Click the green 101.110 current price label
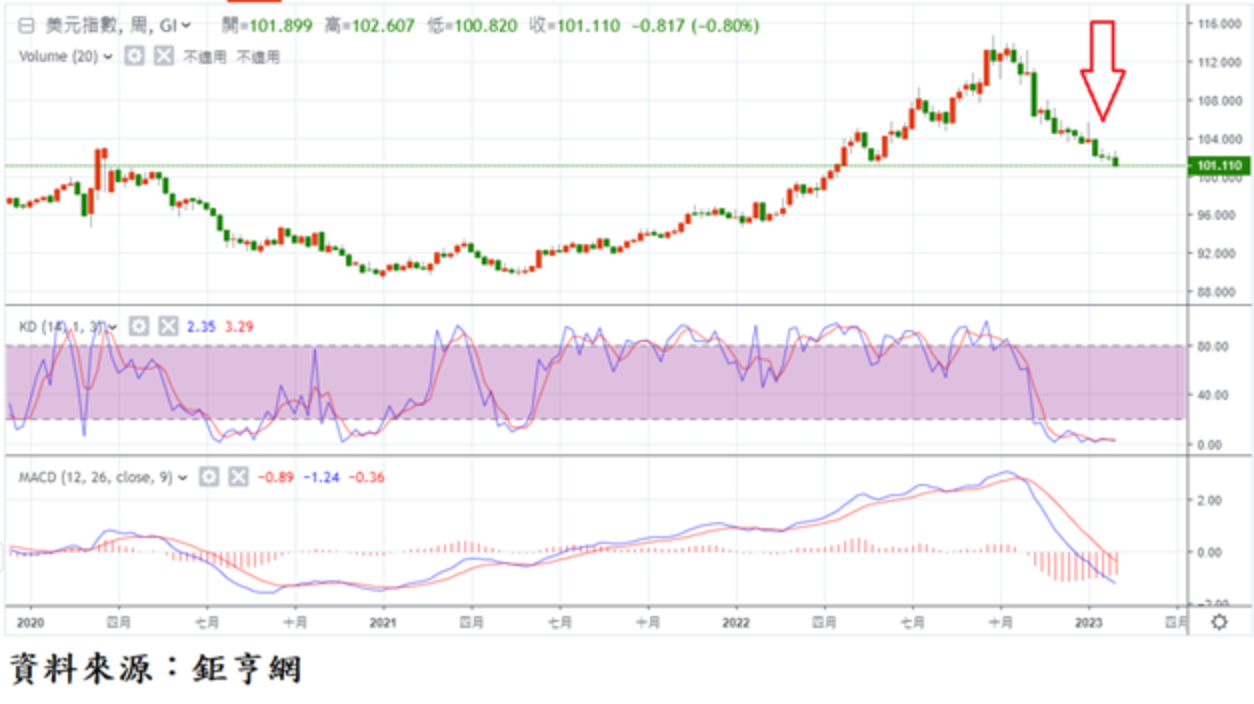Image resolution: width=1254 pixels, height=704 pixels. click(x=1219, y=166)
